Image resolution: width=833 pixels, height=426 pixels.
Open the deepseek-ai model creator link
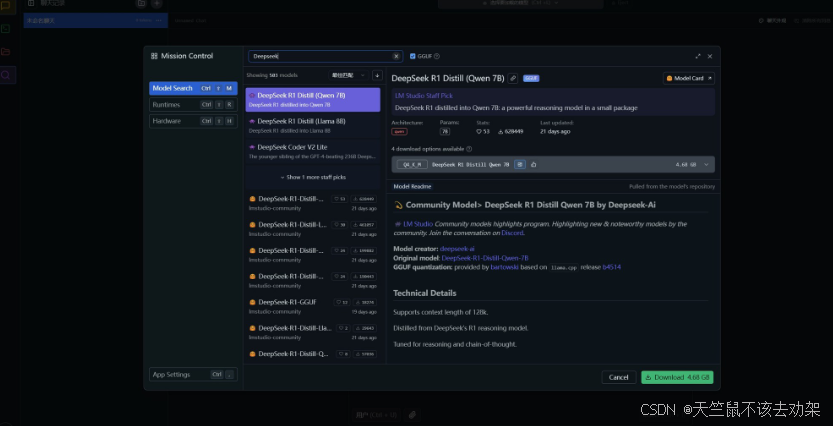[x=457, y=249]
